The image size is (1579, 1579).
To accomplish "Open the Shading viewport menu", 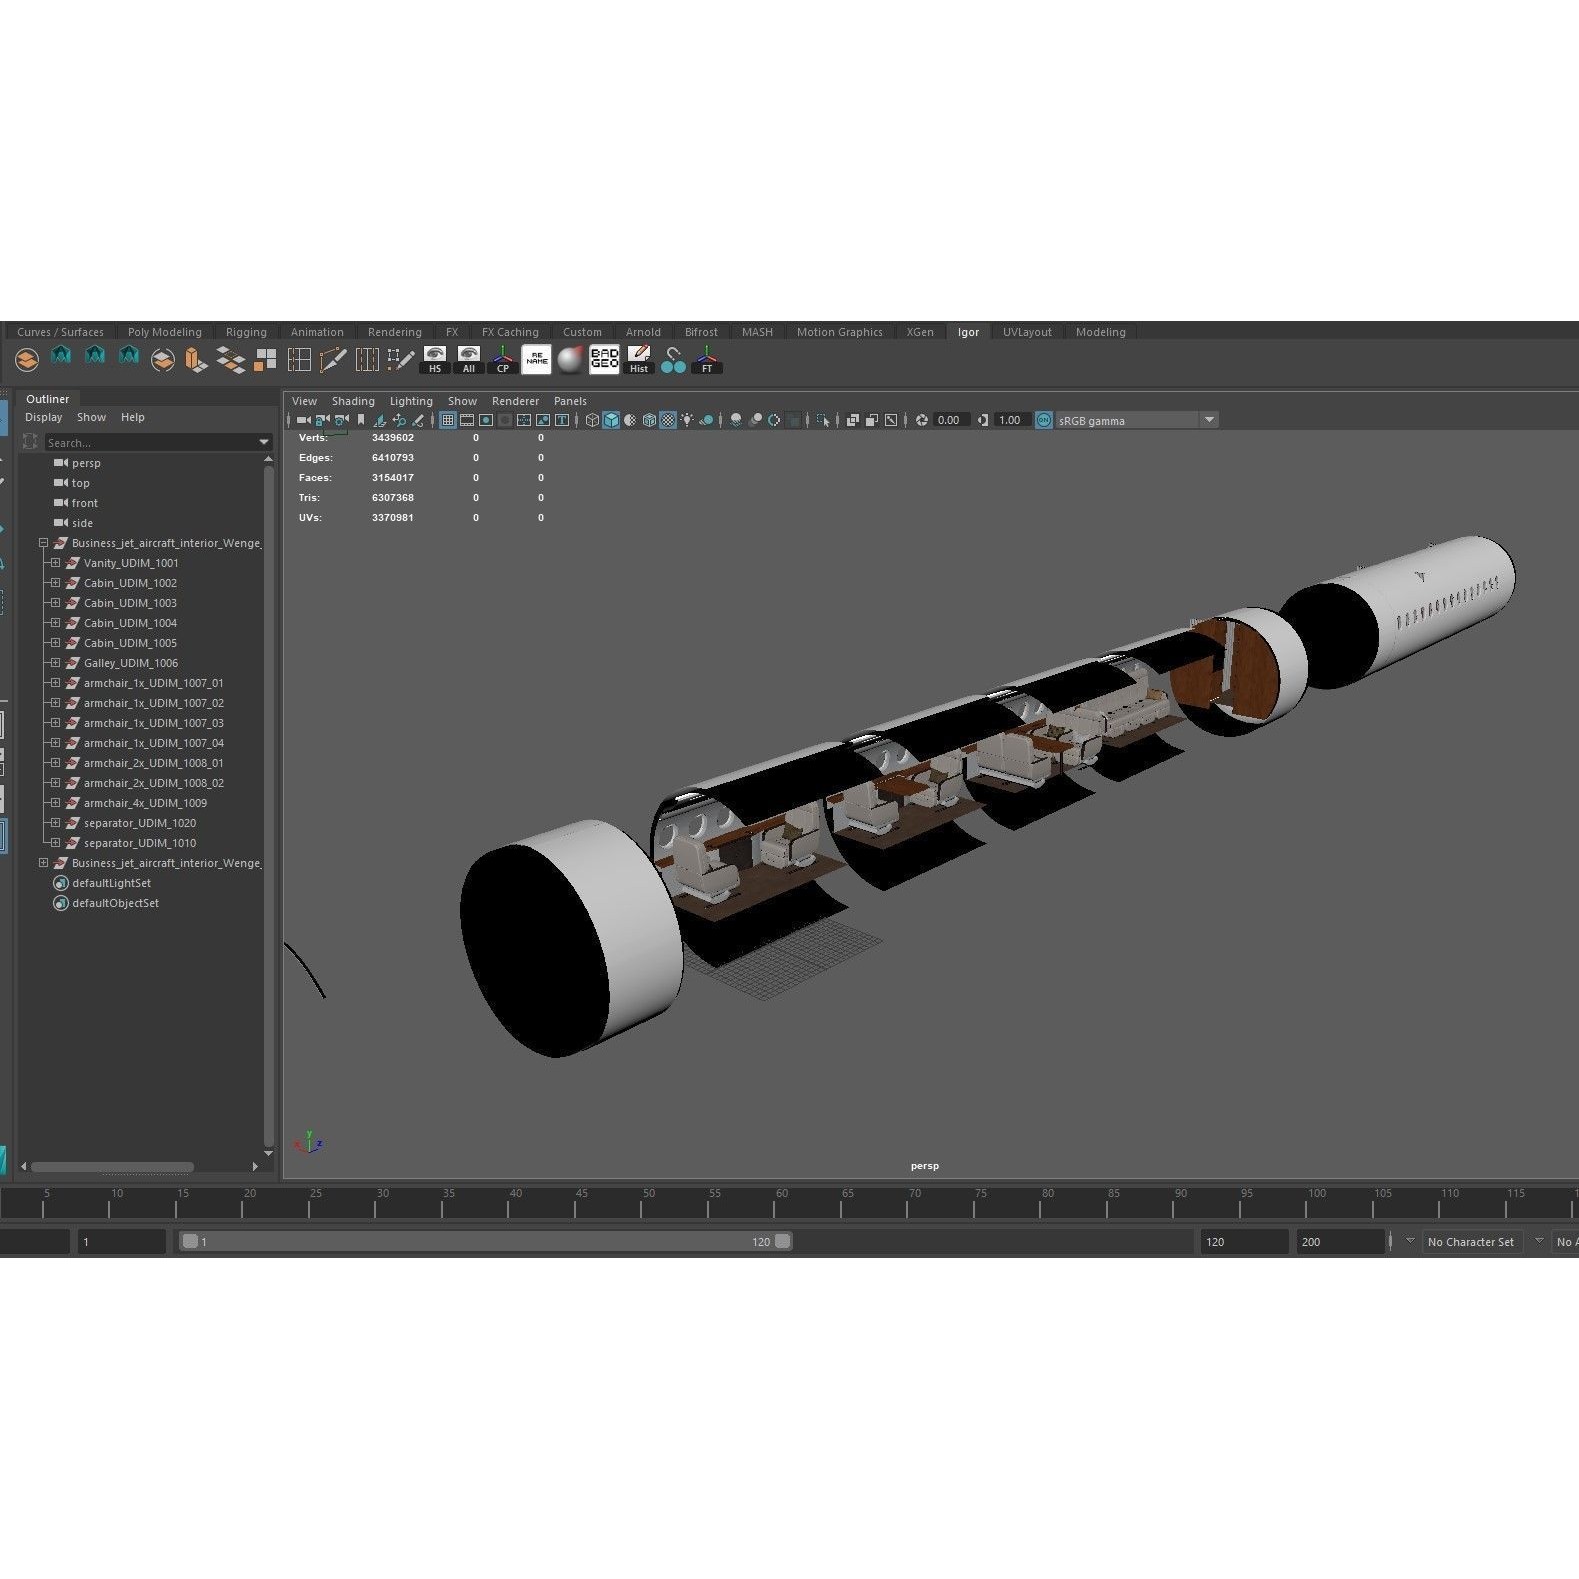I will pos(353,401).
